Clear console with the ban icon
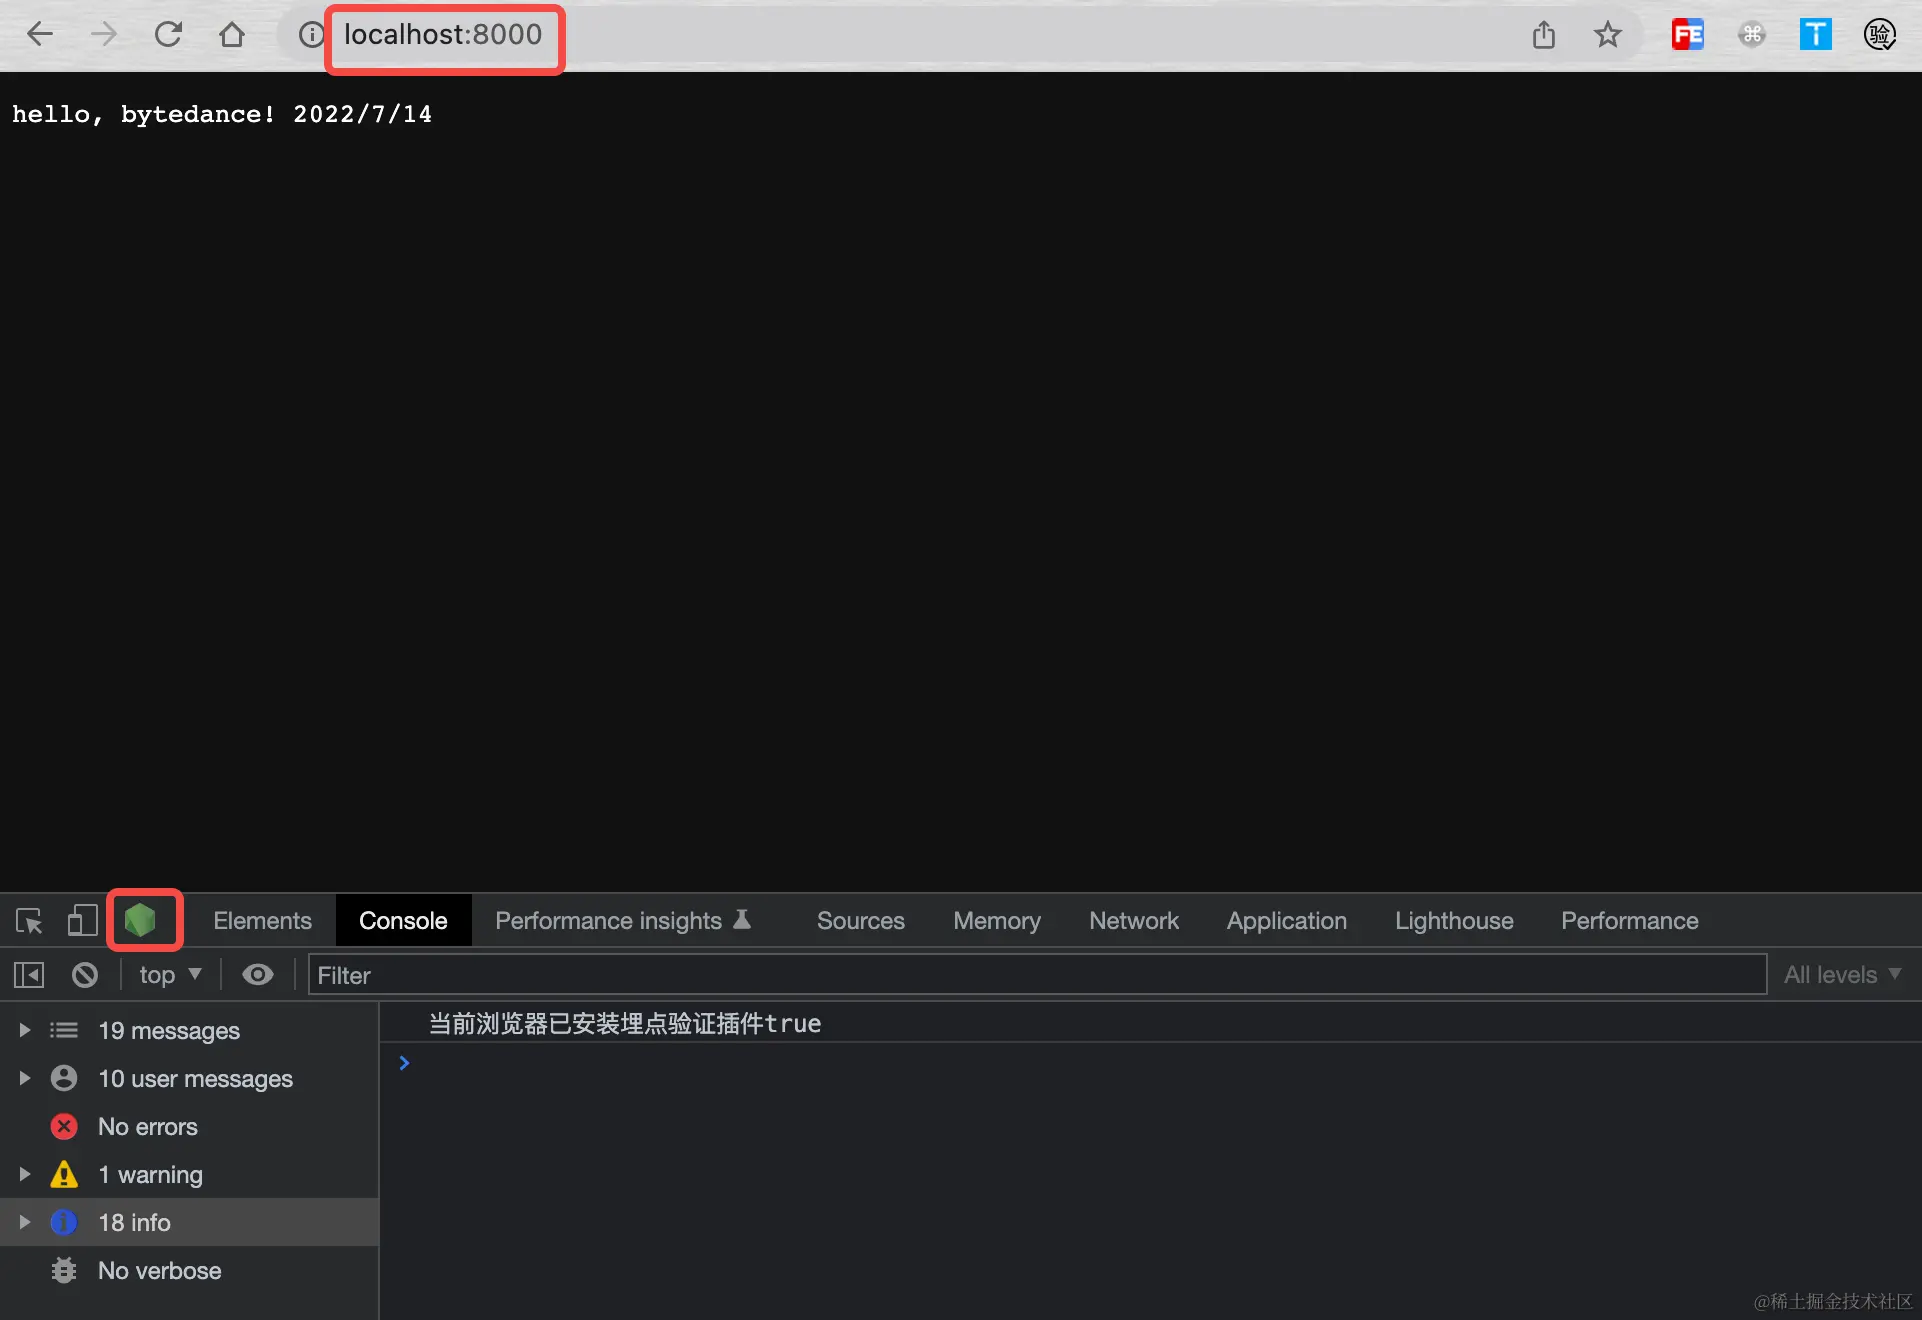Image resolution: width=1922 pixels, height=1320 pixels. pos(85,975)
